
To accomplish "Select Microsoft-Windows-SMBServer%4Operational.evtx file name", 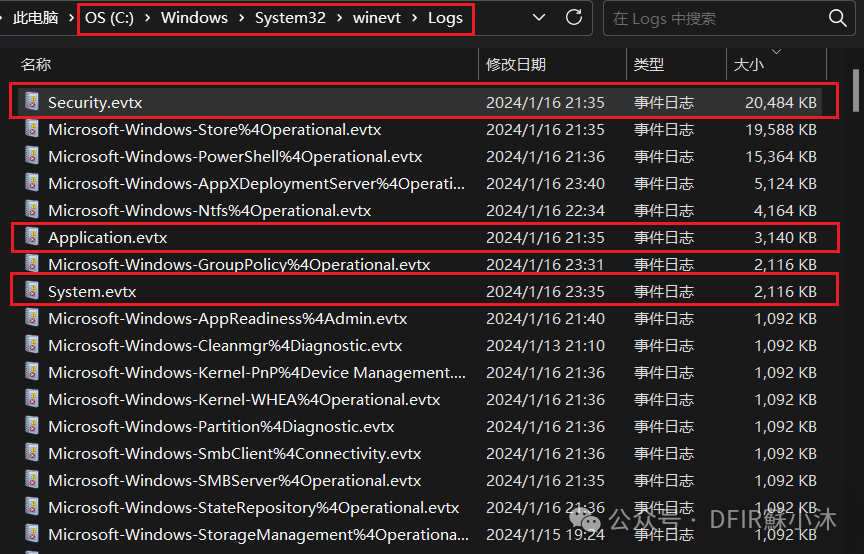I will click(x=234, y=481).
